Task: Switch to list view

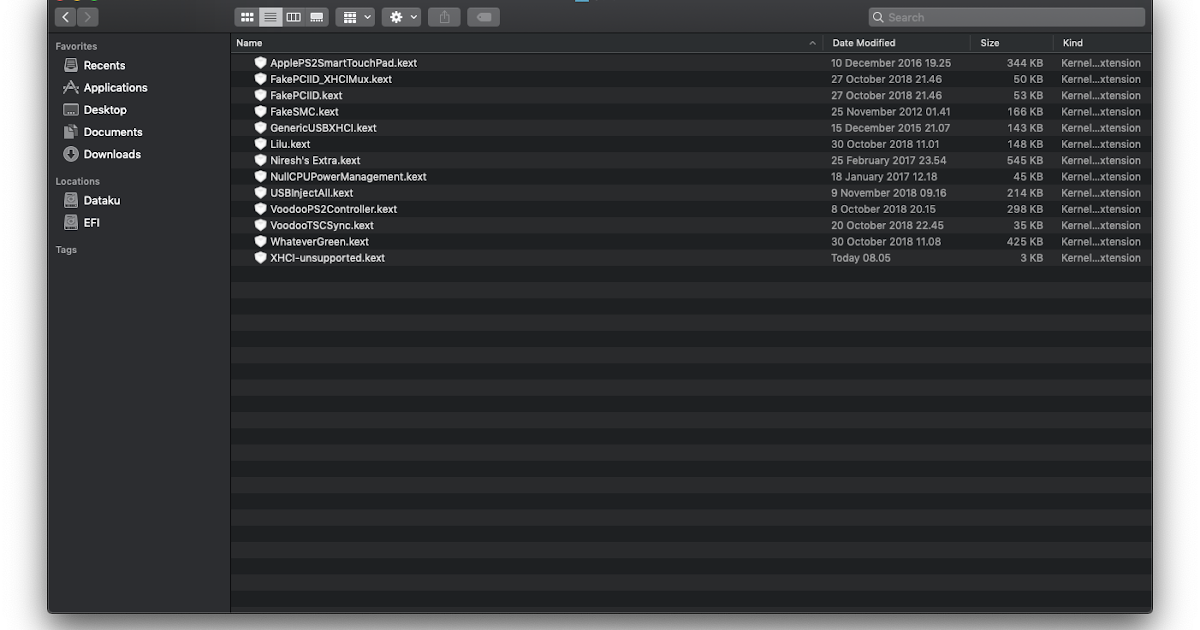Action: point(270,17)
